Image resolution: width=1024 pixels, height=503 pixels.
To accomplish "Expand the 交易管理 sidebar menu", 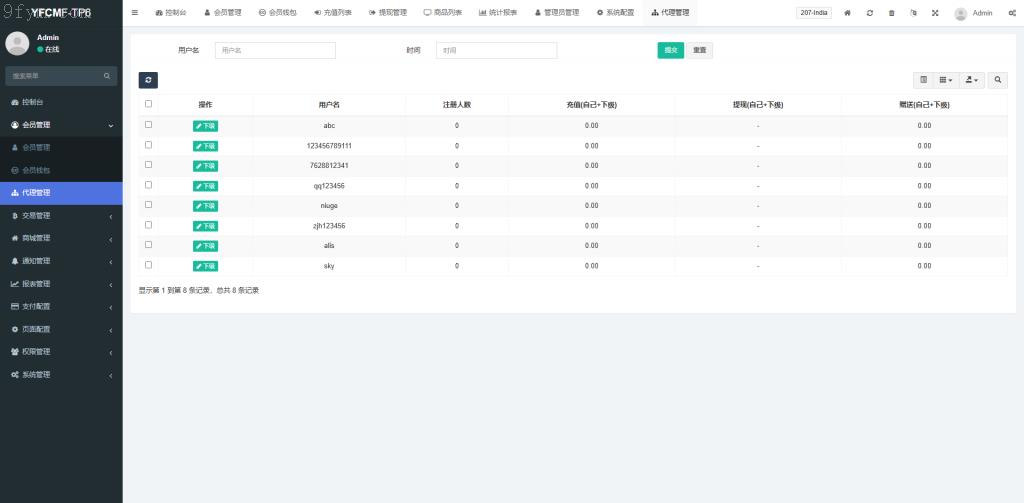I will coord(61,216).
